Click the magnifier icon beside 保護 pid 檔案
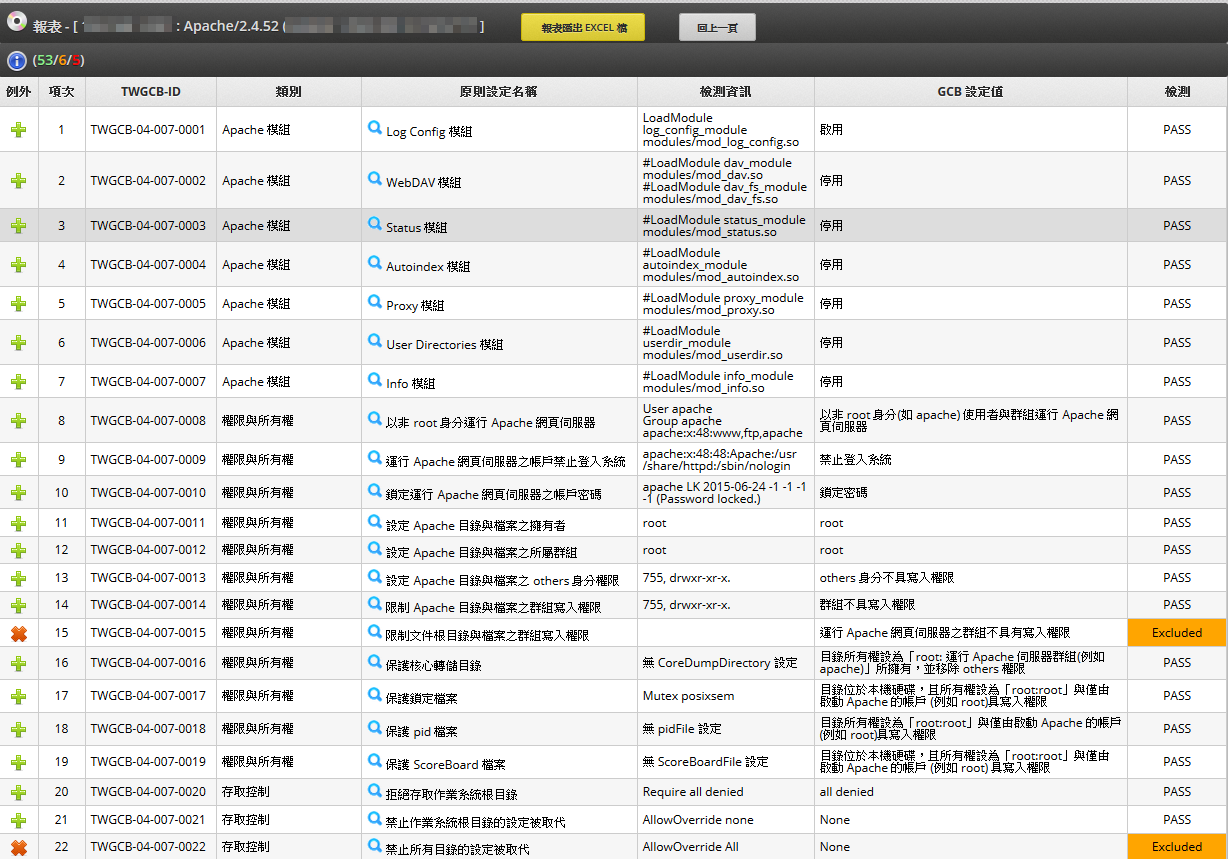 point(375,729)
